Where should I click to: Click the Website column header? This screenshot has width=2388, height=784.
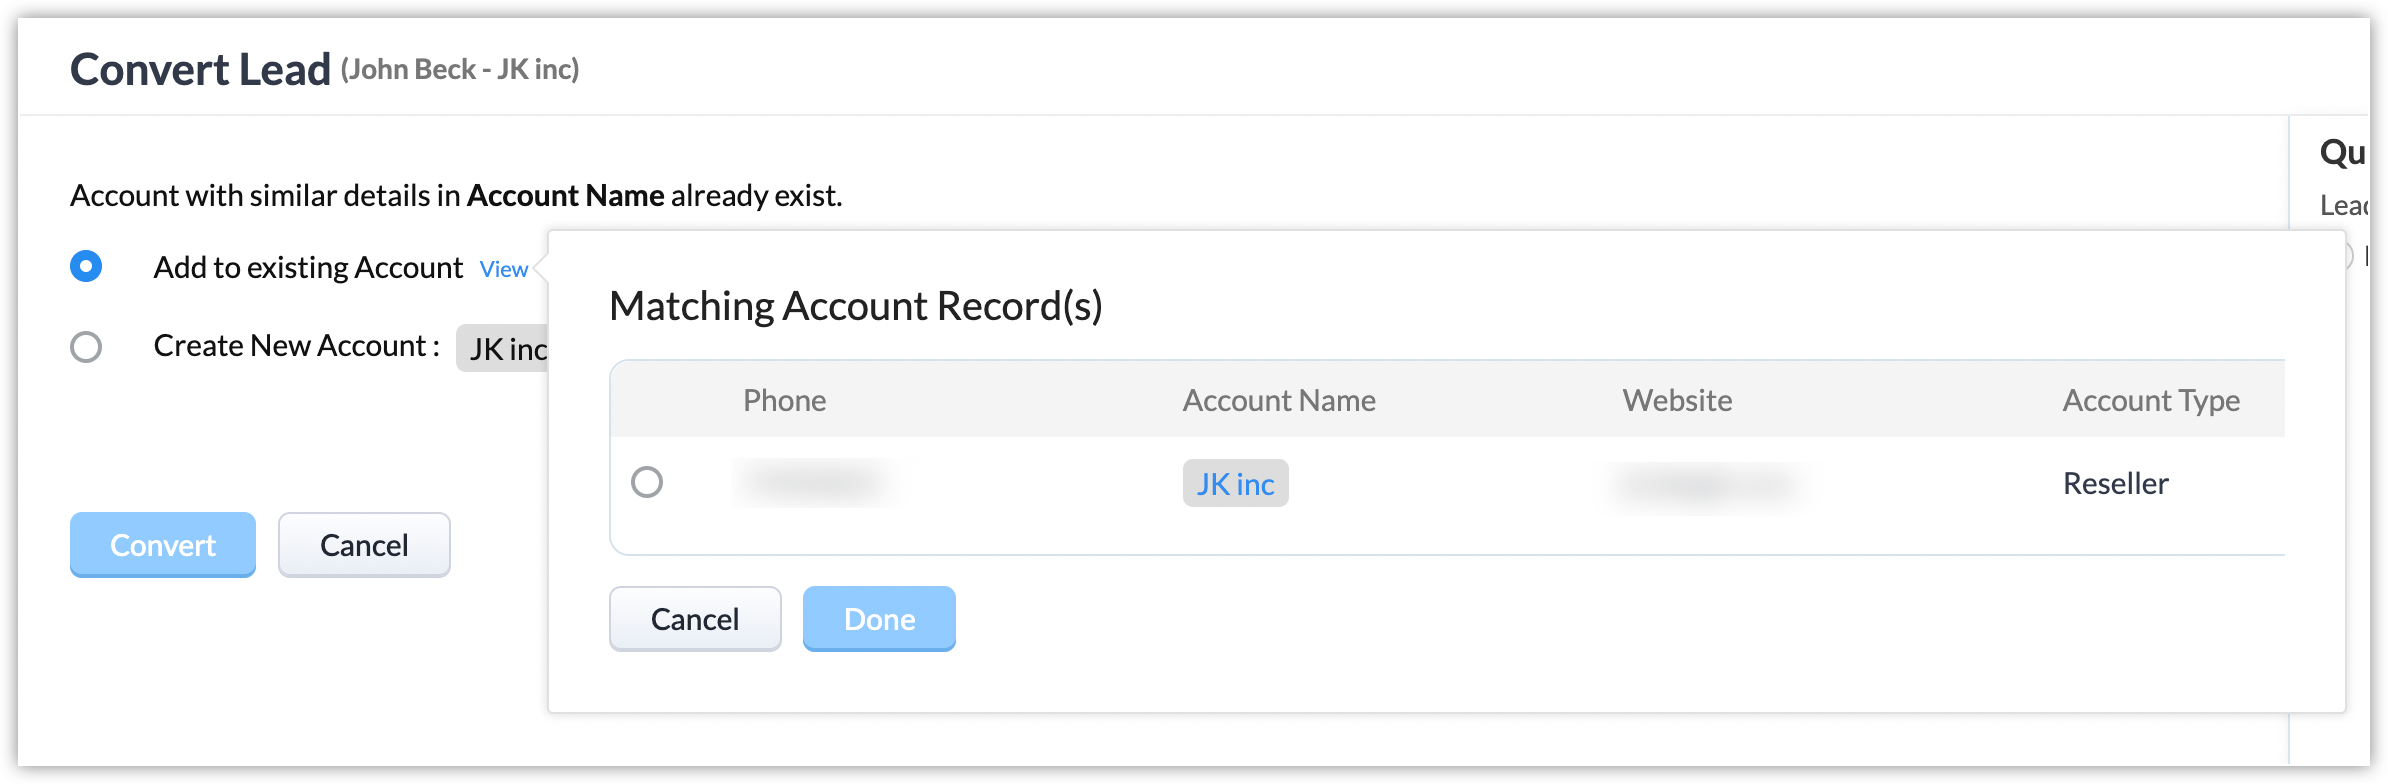coord(1677,400)
